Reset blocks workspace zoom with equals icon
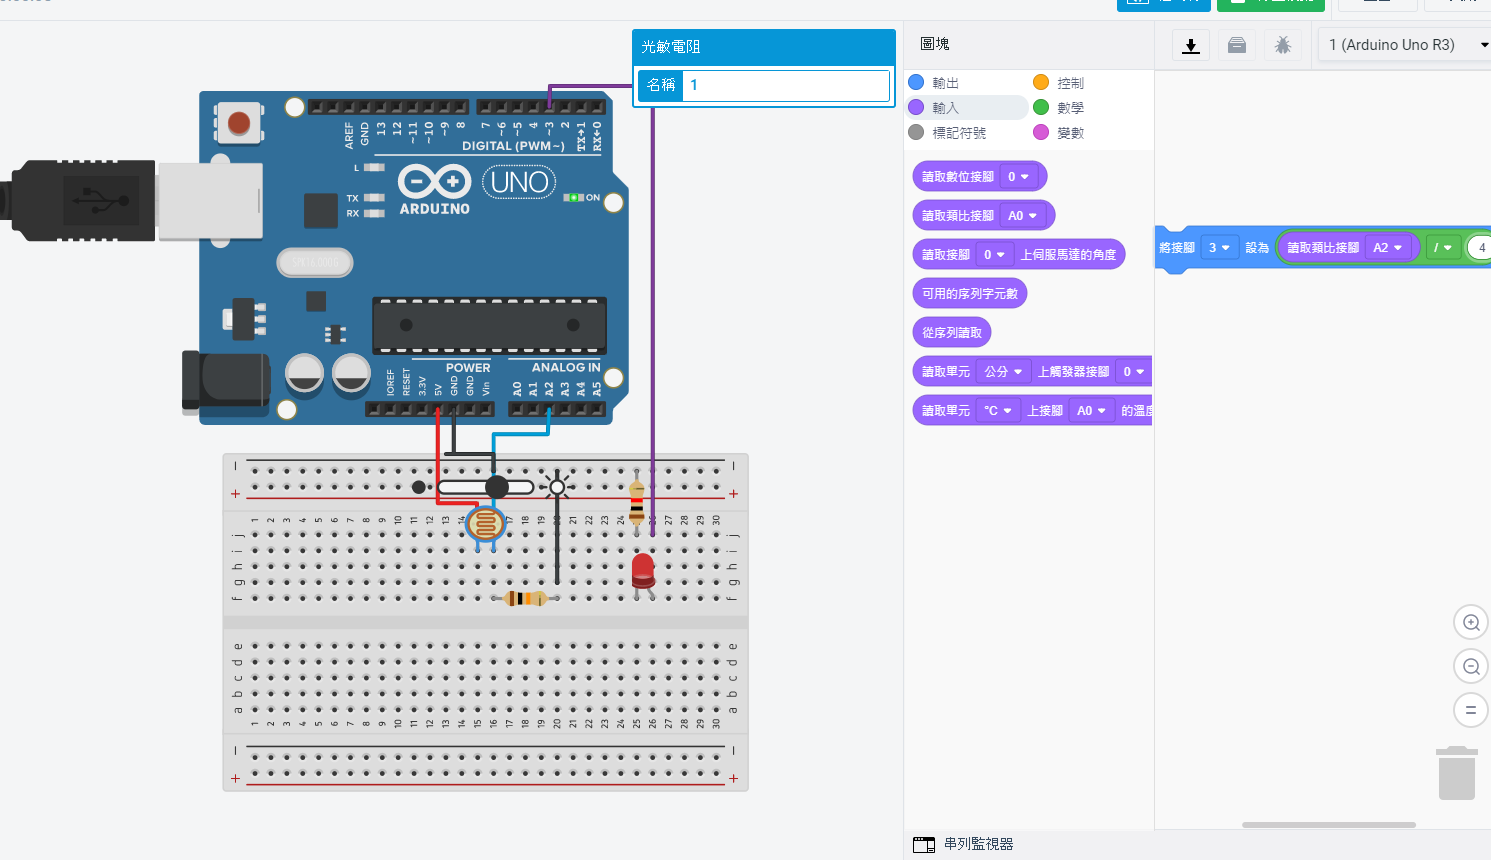 1471,710
